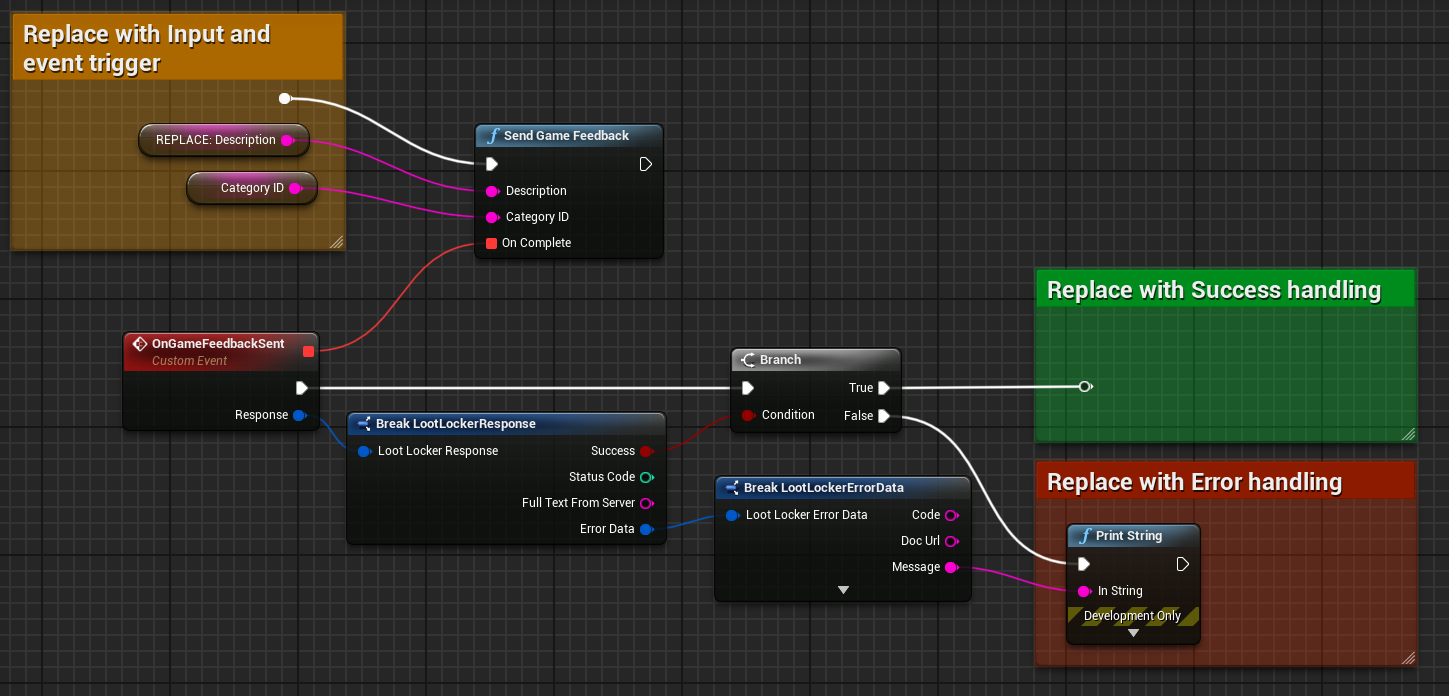This screenshot has width=1449, height=696.
Task: Select the REPLACE: Description variable node
Action: tap(216, 140)
